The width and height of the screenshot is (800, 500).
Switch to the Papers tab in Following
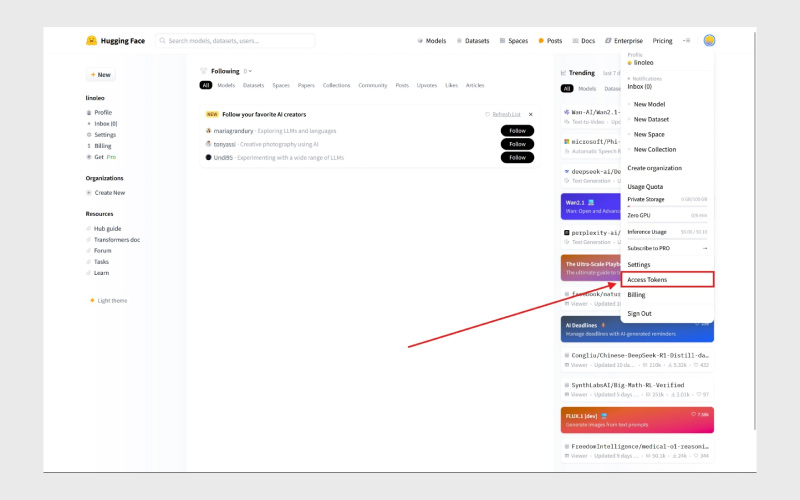coord(306,86)
